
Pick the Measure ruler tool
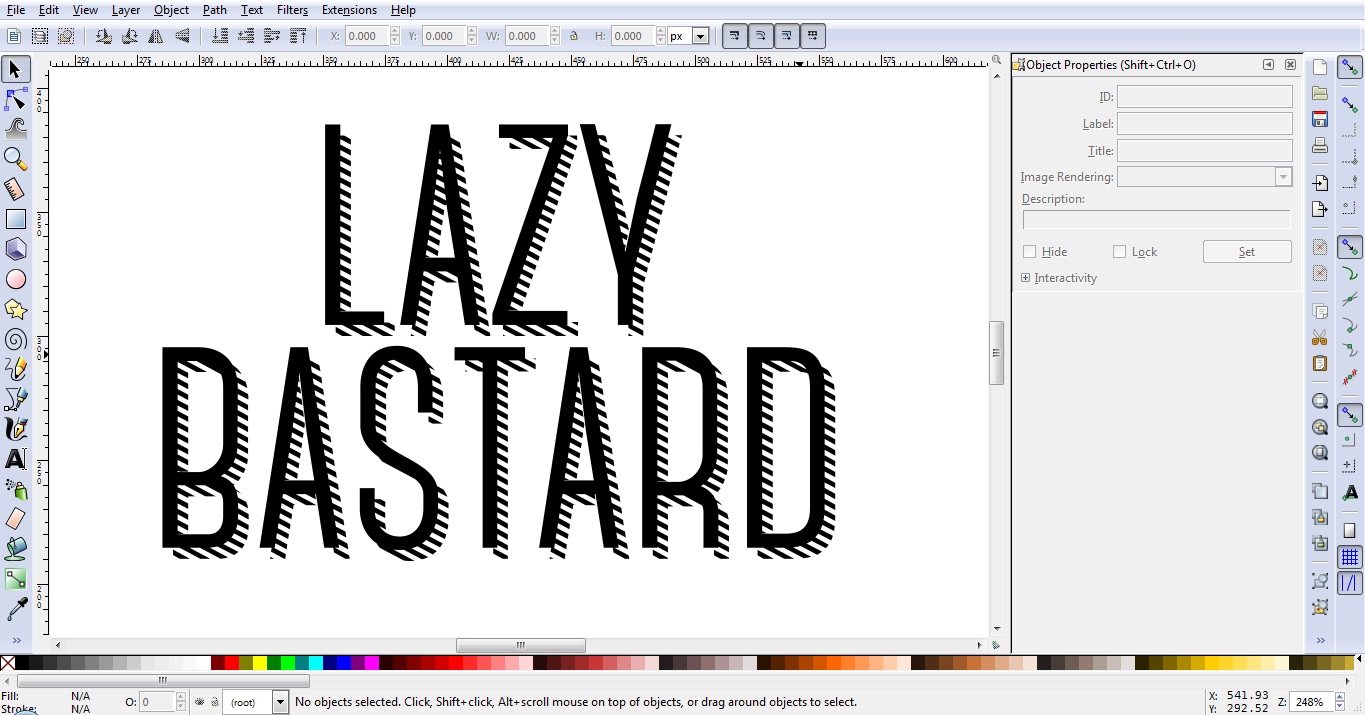pyautogui.click(x=16, y=189)
